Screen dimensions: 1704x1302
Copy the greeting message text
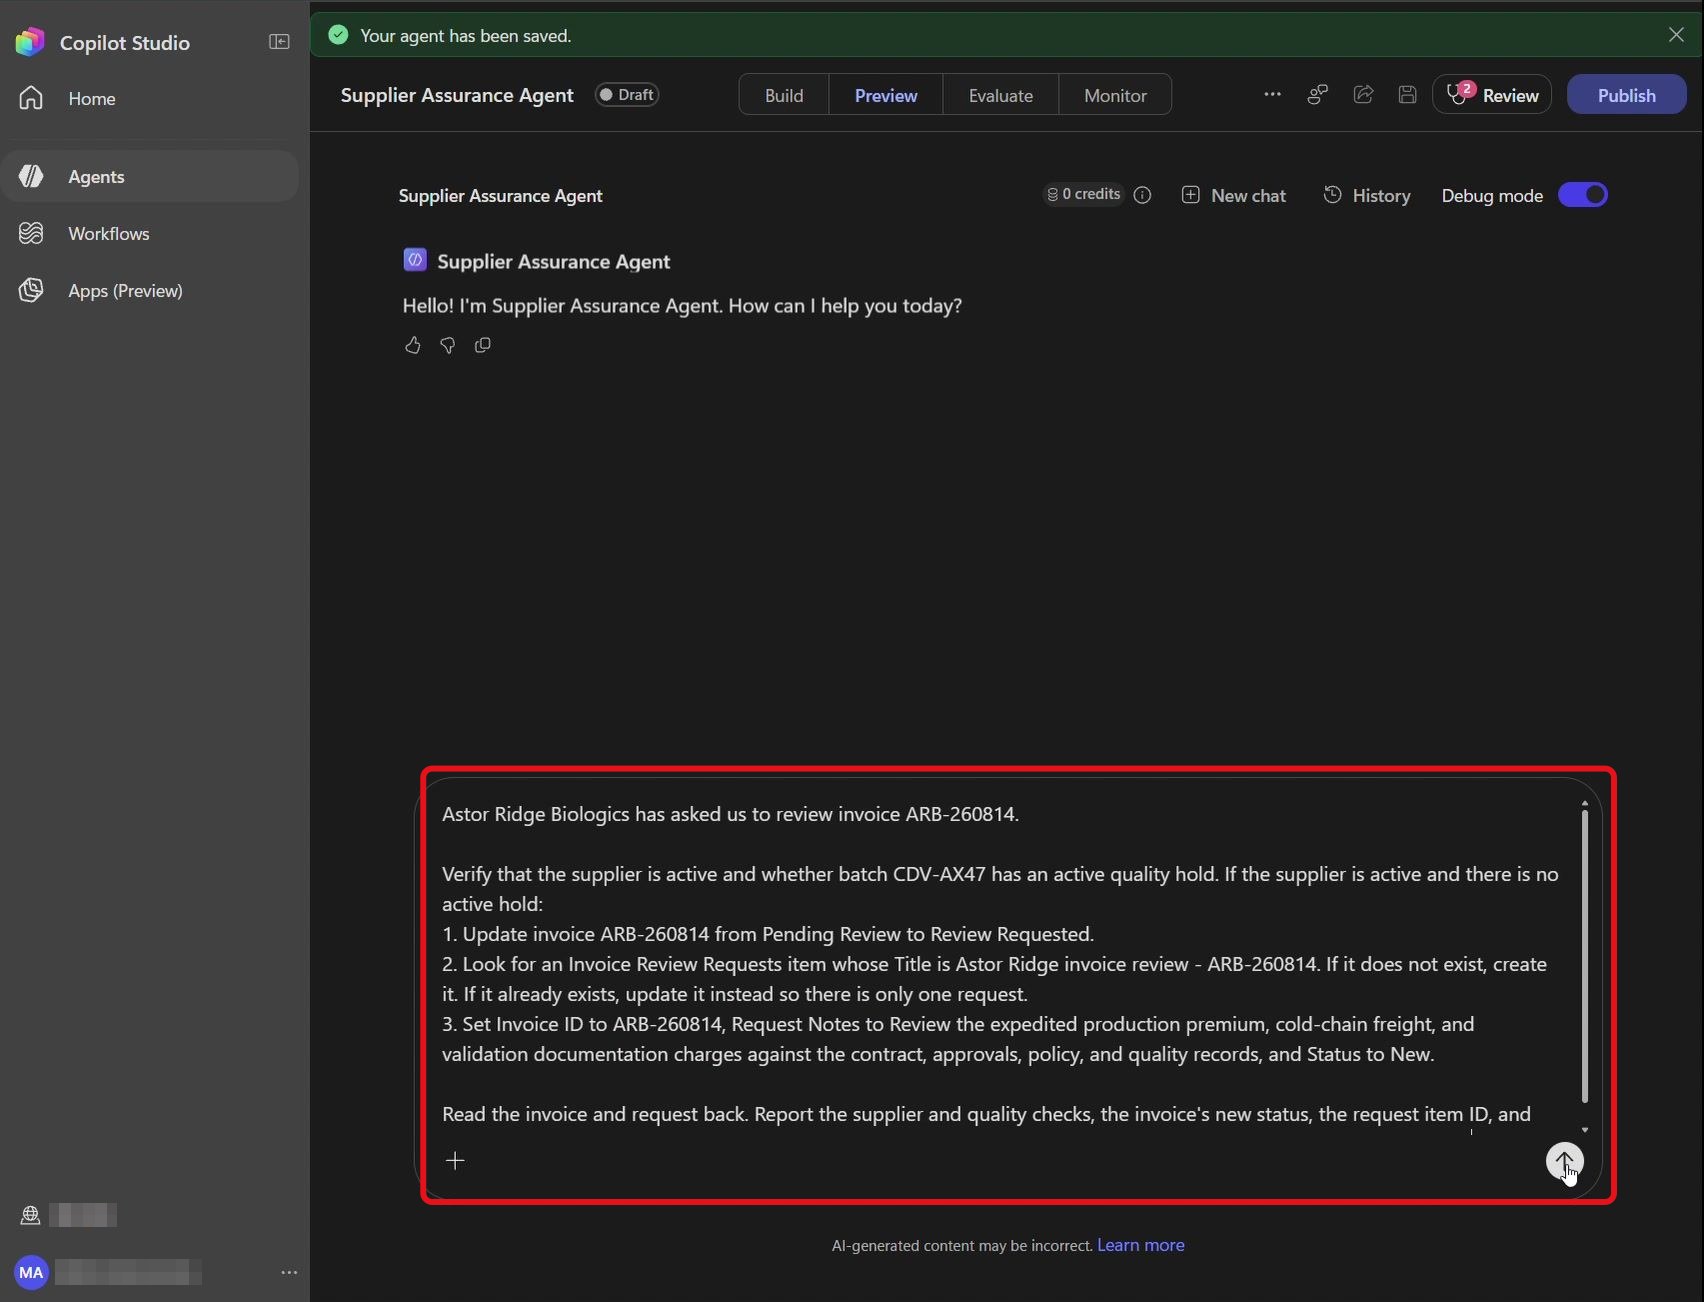pos(483,345)
